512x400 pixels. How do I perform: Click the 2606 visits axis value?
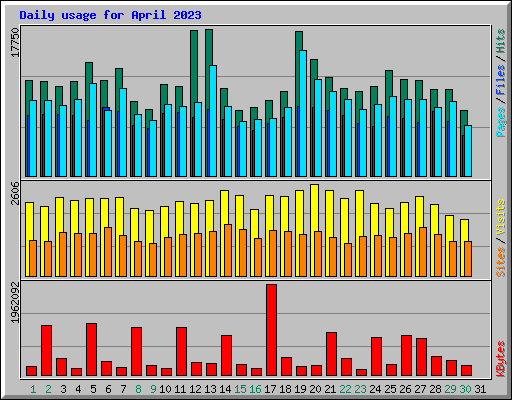point(15,193)
